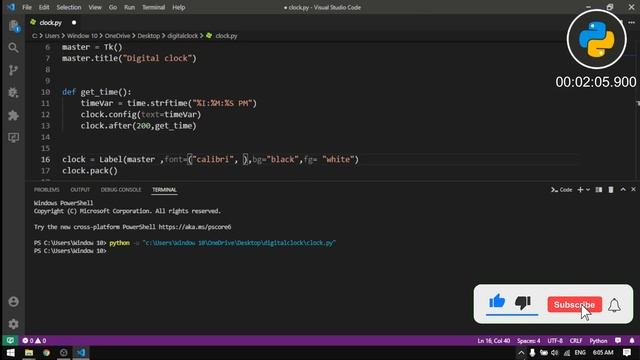Open the Windows Start menu
This screenshot has height=360, width=640.
click(x=11, y=353)
